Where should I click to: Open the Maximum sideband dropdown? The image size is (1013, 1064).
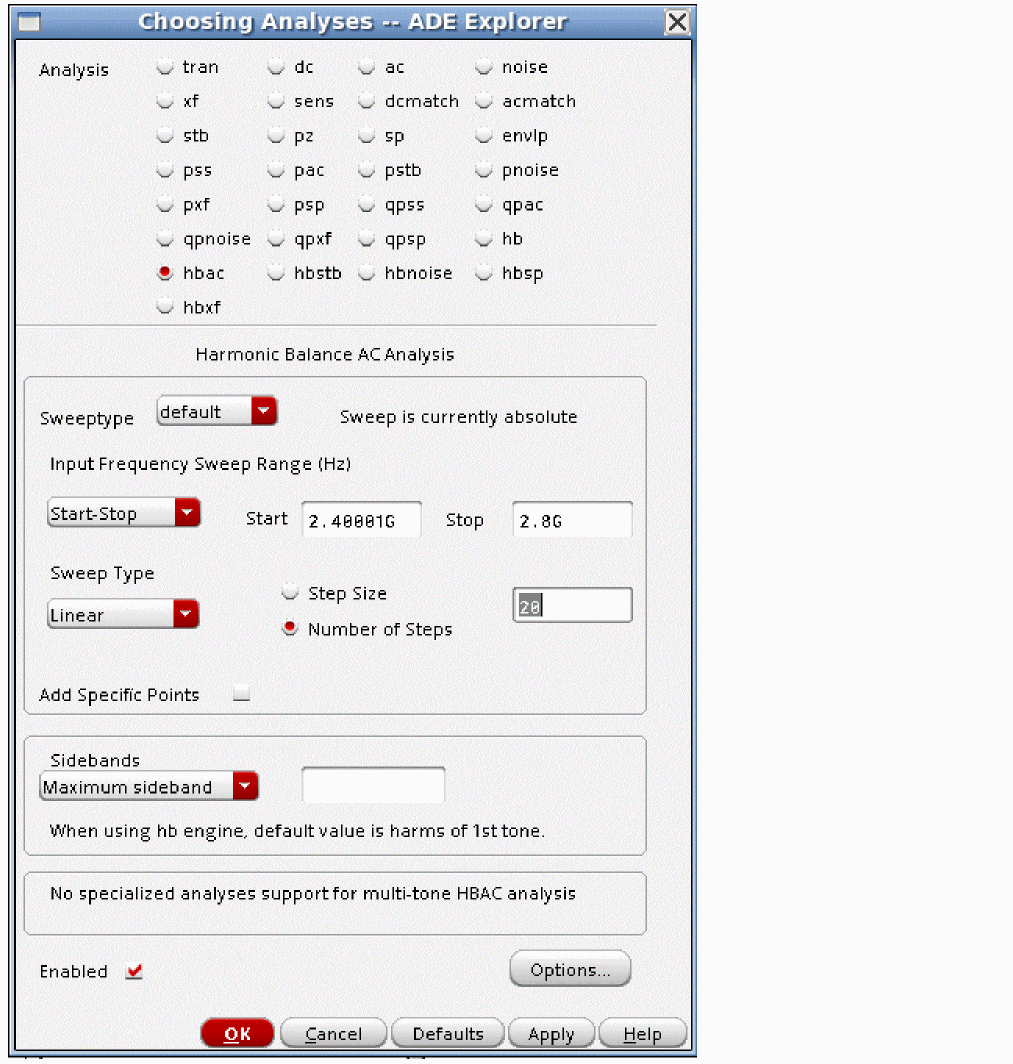click(149, 786)
